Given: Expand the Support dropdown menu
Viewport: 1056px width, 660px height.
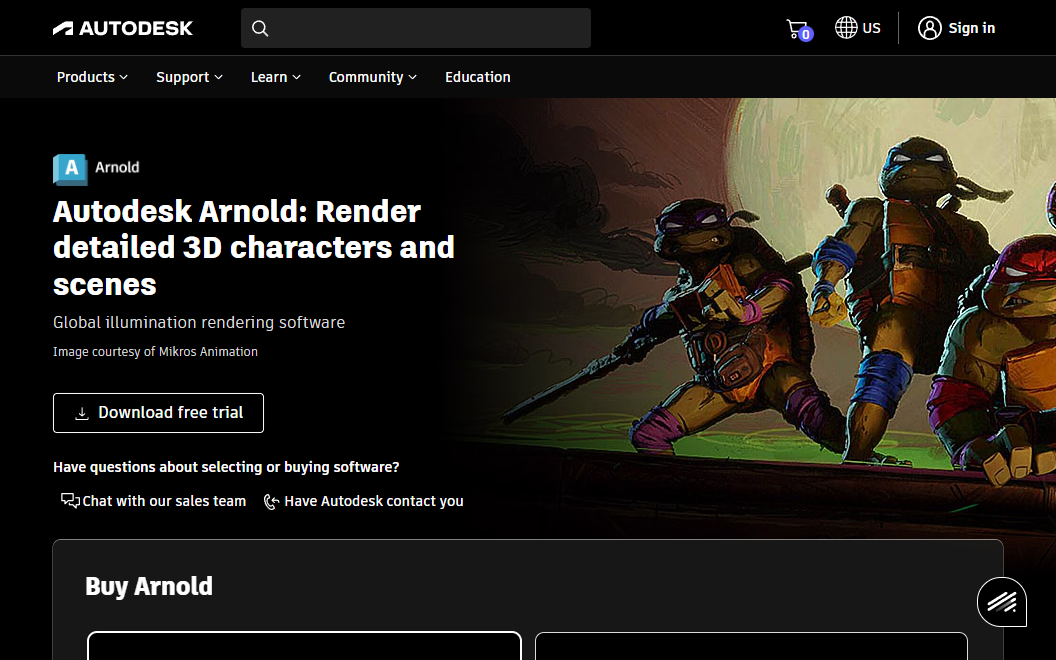Looking at the screenshot, I should pyautogui.click(x=189, y=77).
